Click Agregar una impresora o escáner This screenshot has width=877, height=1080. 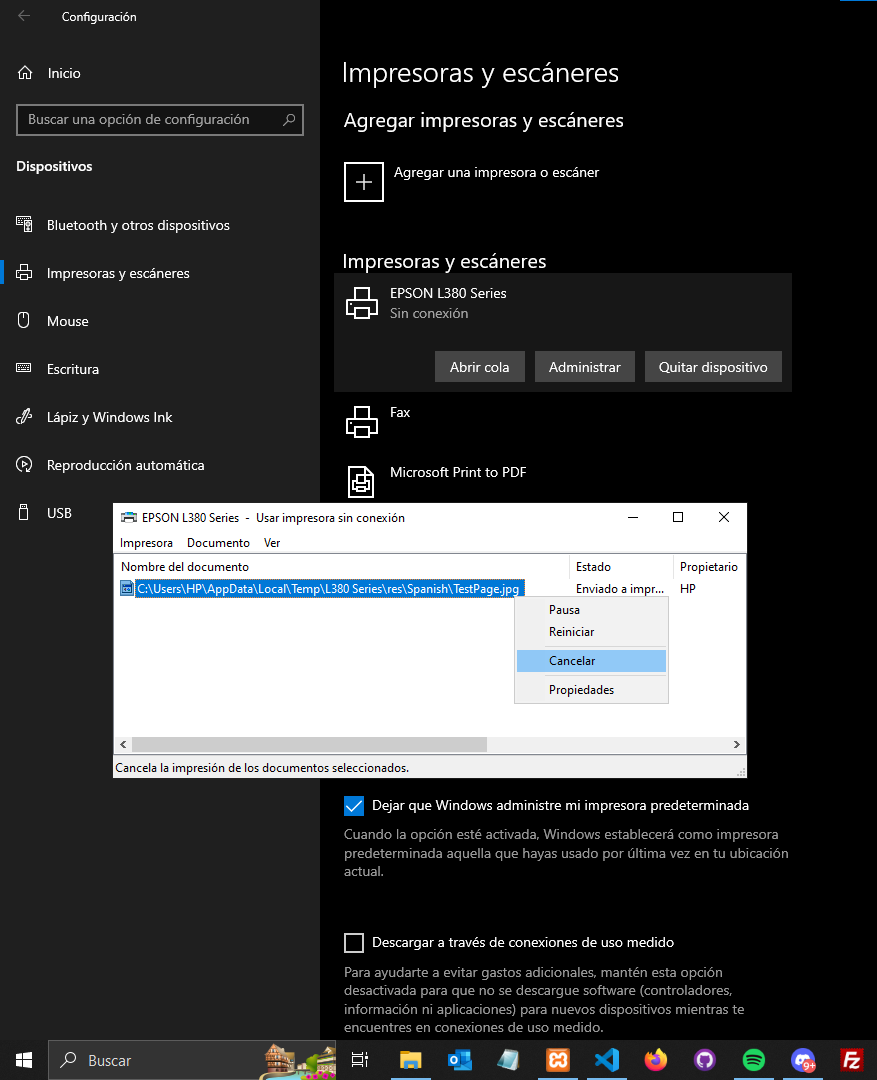pos(496,173)
